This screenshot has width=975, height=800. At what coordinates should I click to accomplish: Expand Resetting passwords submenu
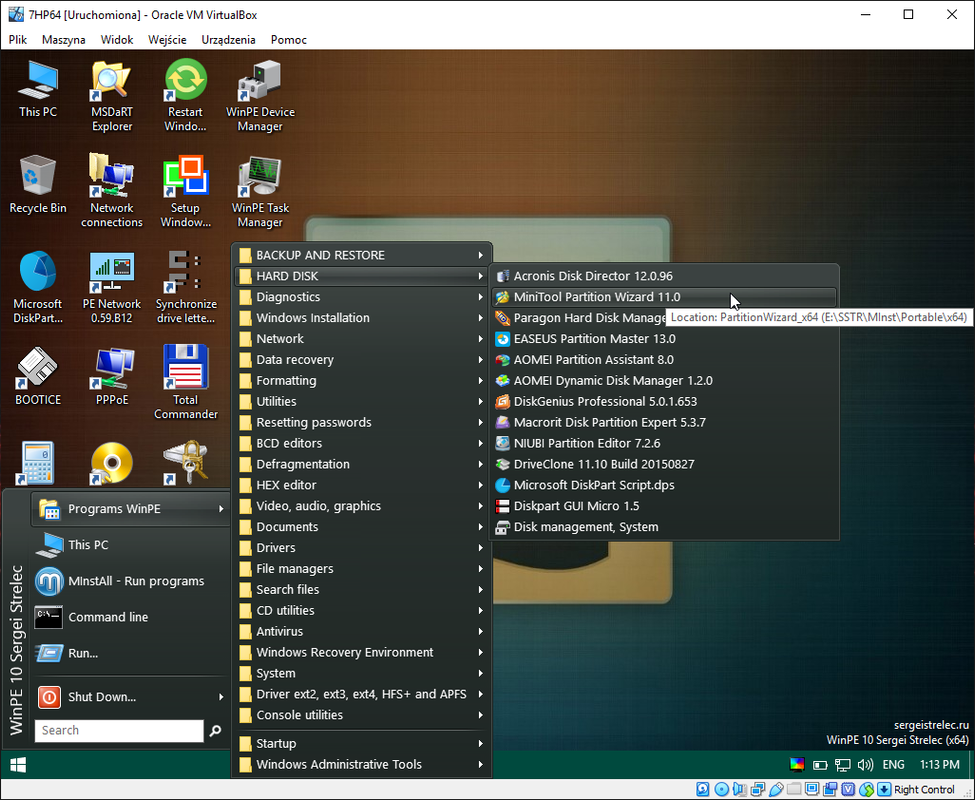pyautogui.click(x=361, y=423)
